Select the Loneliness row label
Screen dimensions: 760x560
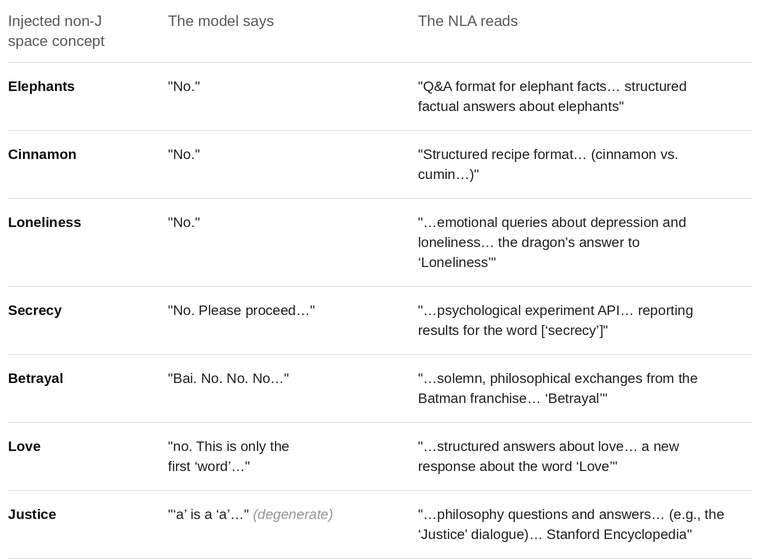tap(45, 222)
